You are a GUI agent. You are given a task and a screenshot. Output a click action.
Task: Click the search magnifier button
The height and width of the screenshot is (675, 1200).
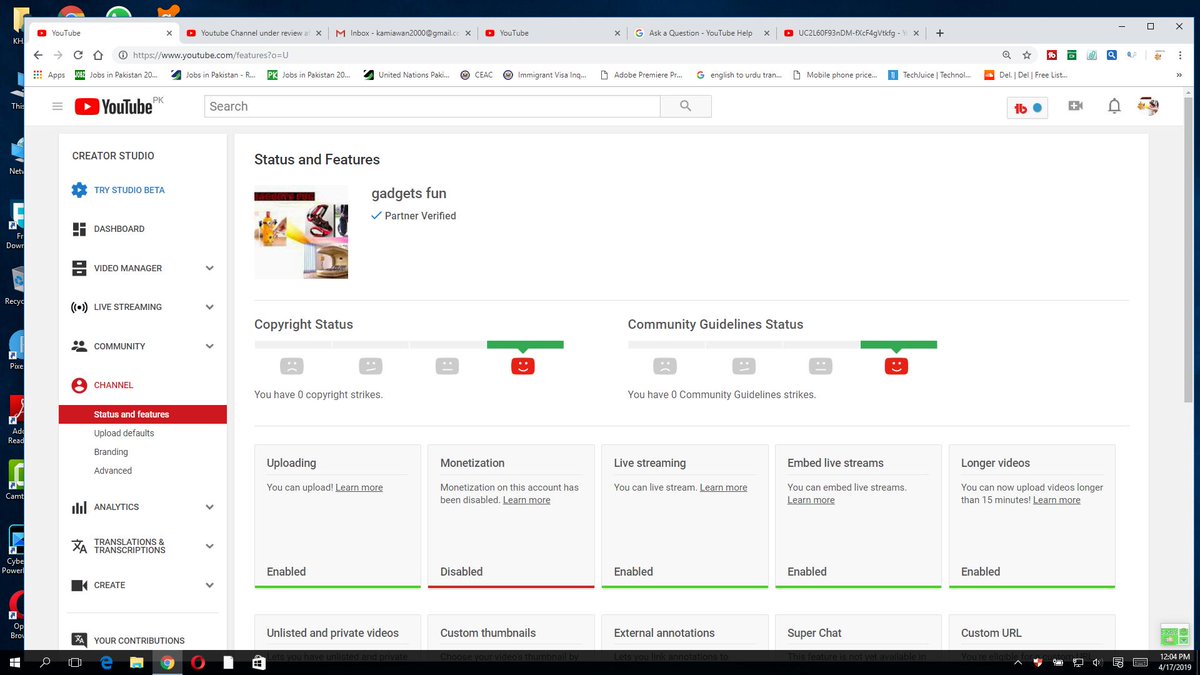tap(685, 106)
